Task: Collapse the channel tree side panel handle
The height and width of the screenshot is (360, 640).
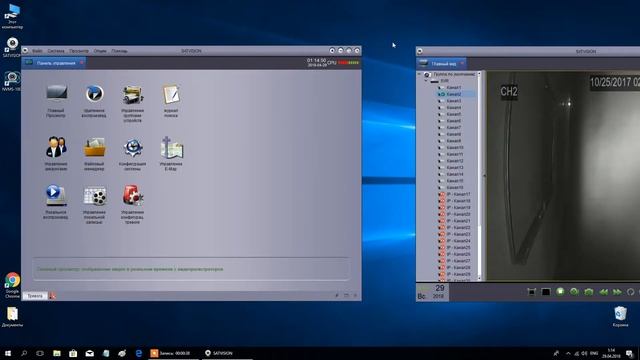Action: click(484, 176)
